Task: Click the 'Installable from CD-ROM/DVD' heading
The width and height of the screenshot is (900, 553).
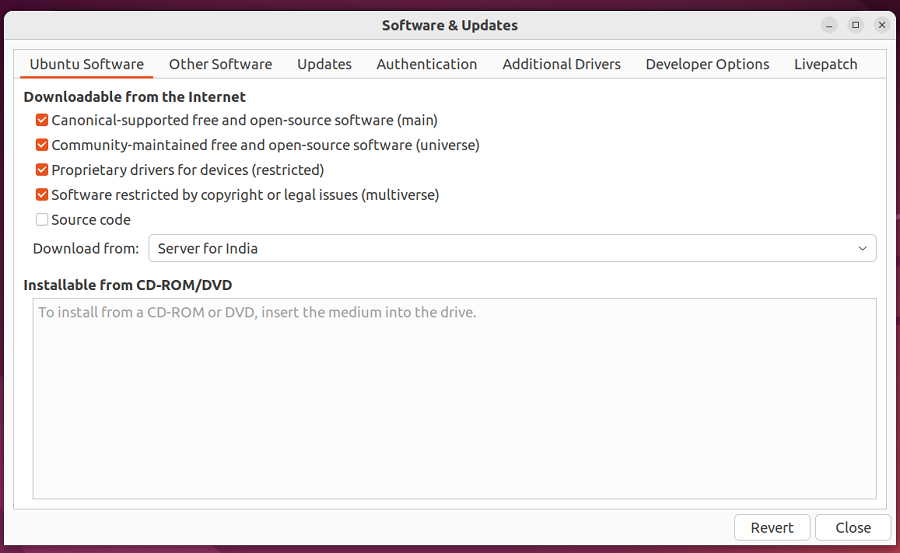Action: pyautogui.click(x=128, y=285)
